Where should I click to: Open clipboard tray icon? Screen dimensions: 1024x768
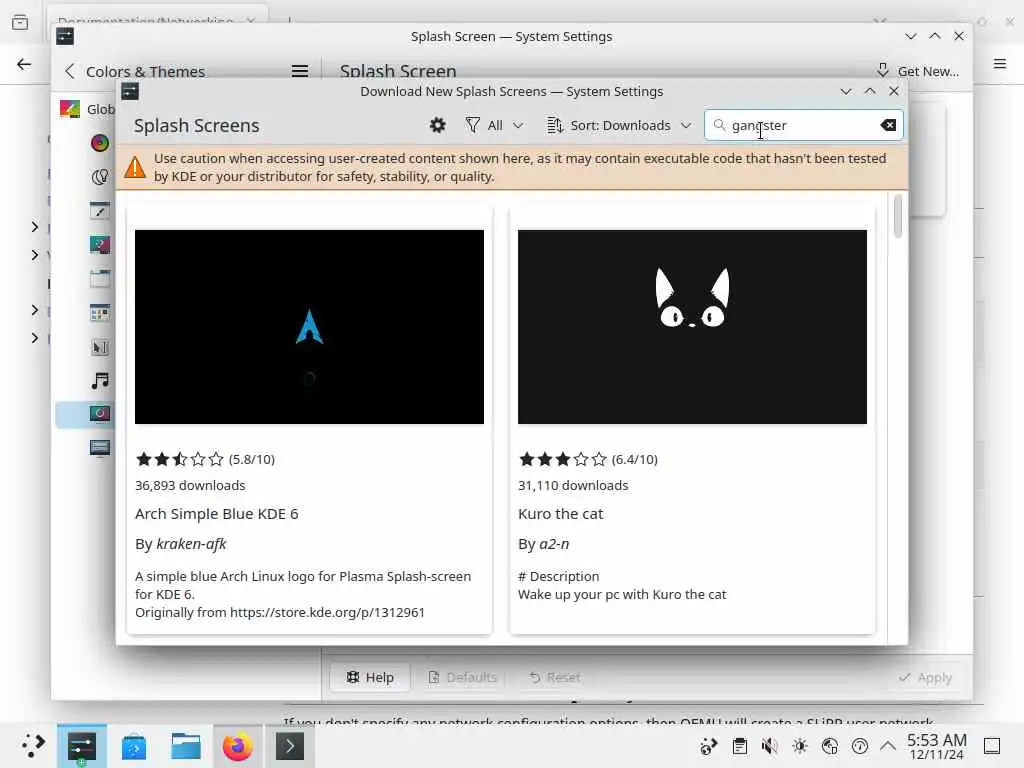point(740,746)
